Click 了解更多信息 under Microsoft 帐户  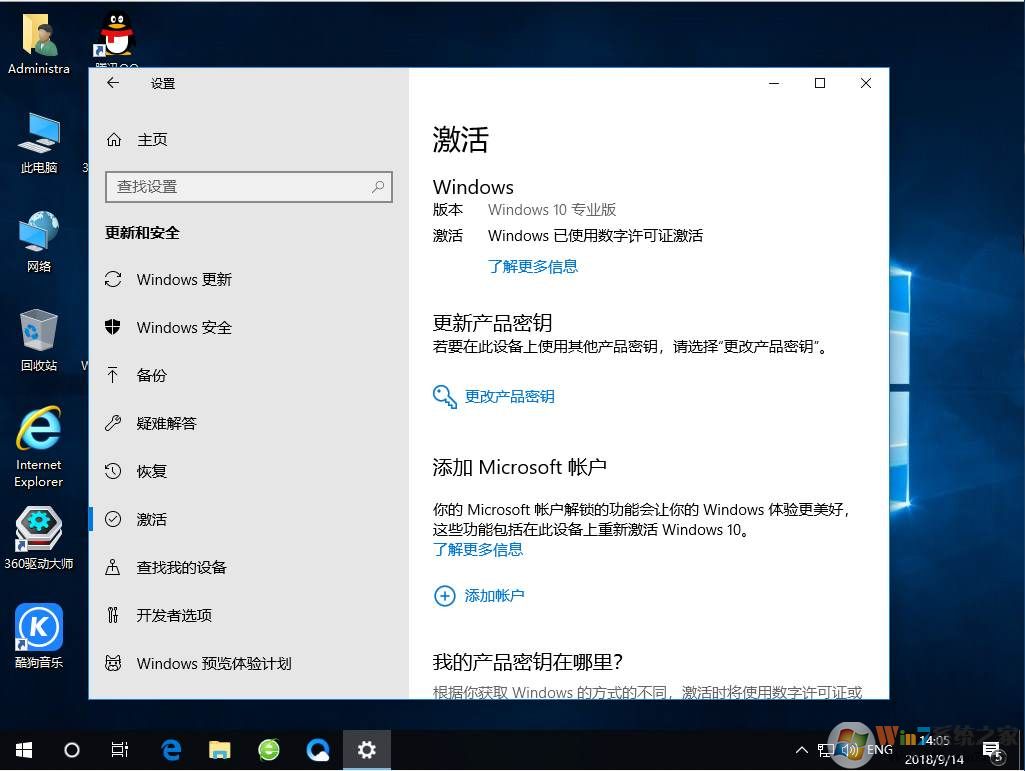[x=478, y=549]
